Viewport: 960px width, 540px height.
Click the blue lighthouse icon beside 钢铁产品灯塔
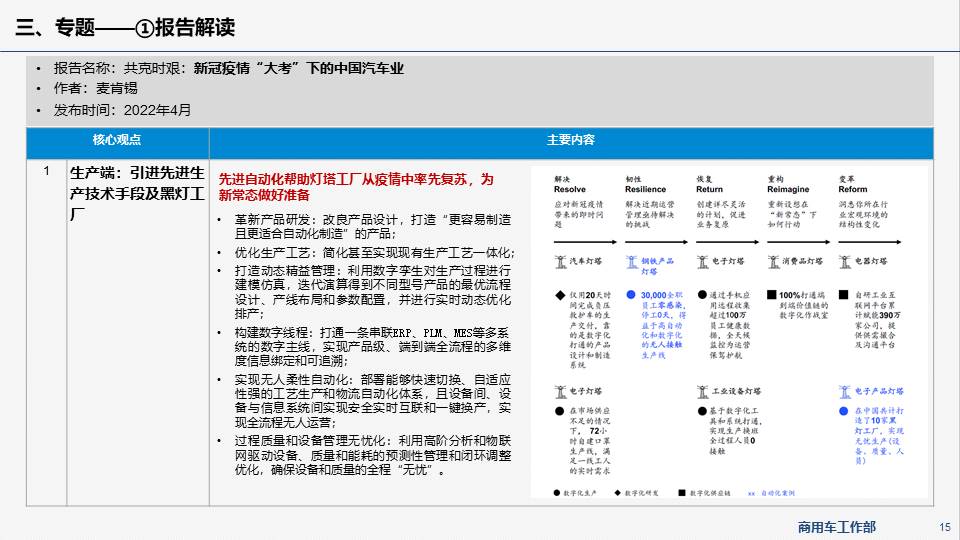(x=632, y=262)
